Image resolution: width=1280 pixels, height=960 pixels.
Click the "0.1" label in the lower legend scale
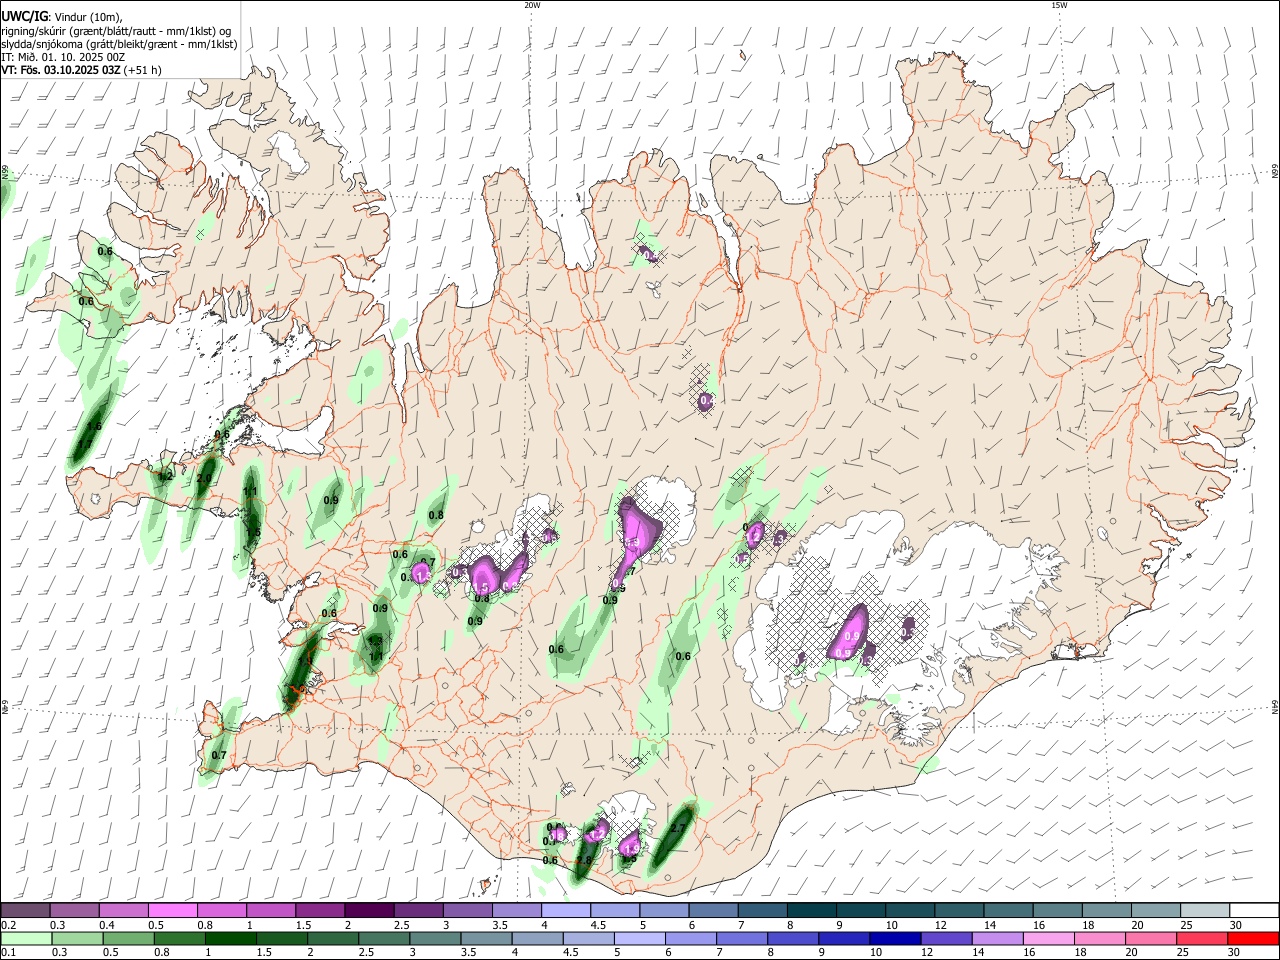pyautogui.click(x=7, y=952)
